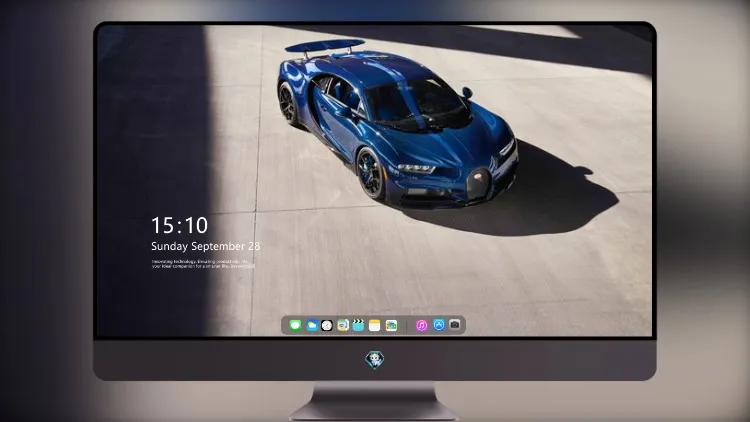Viewport: 750px width, 422px height.
Task: Open the green Messages app in the dock
Action: tap(296, 325)
